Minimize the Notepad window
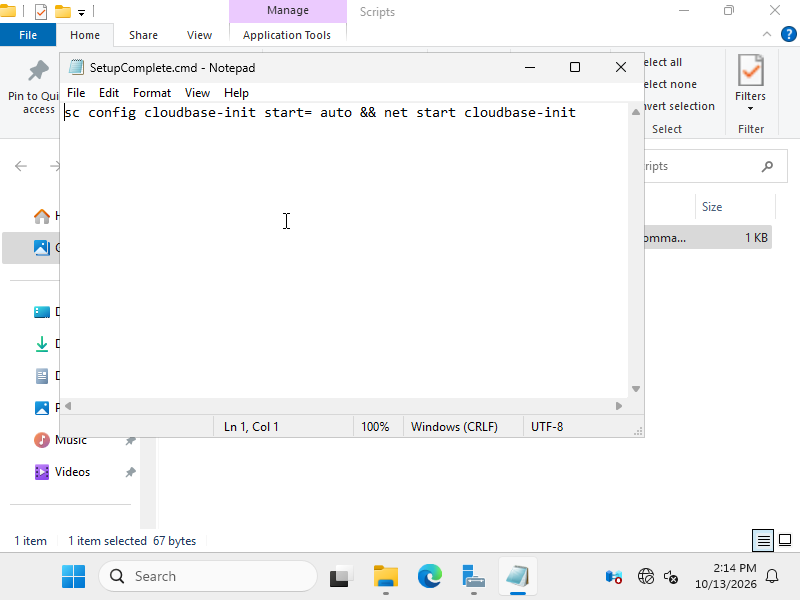Image resolution: width=800 pixels, height=600 pixels. pos(530,67)
